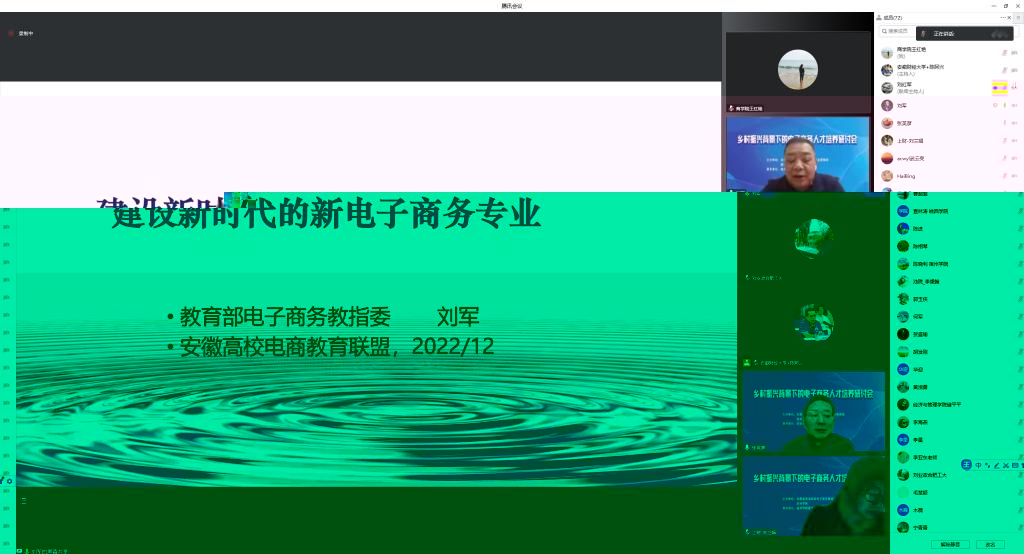Click the recording status indicator 录制中
Image resolution: width=1024 pixels, height=554 pixels.
[x=22, y=33]
